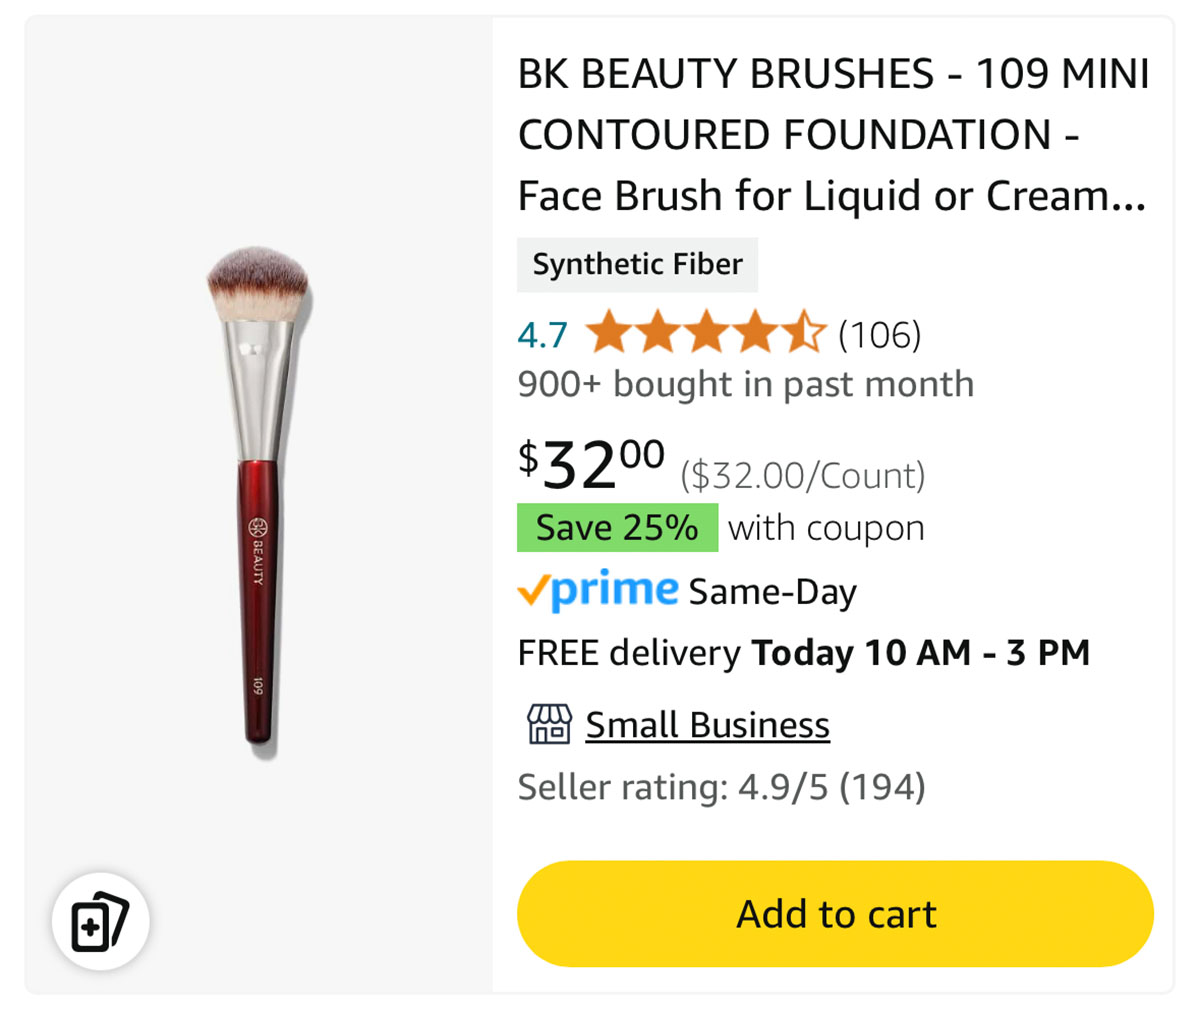Click the Same-Day delivery label
Viewport: 1200px width, 1016px height.
[773, 592]
